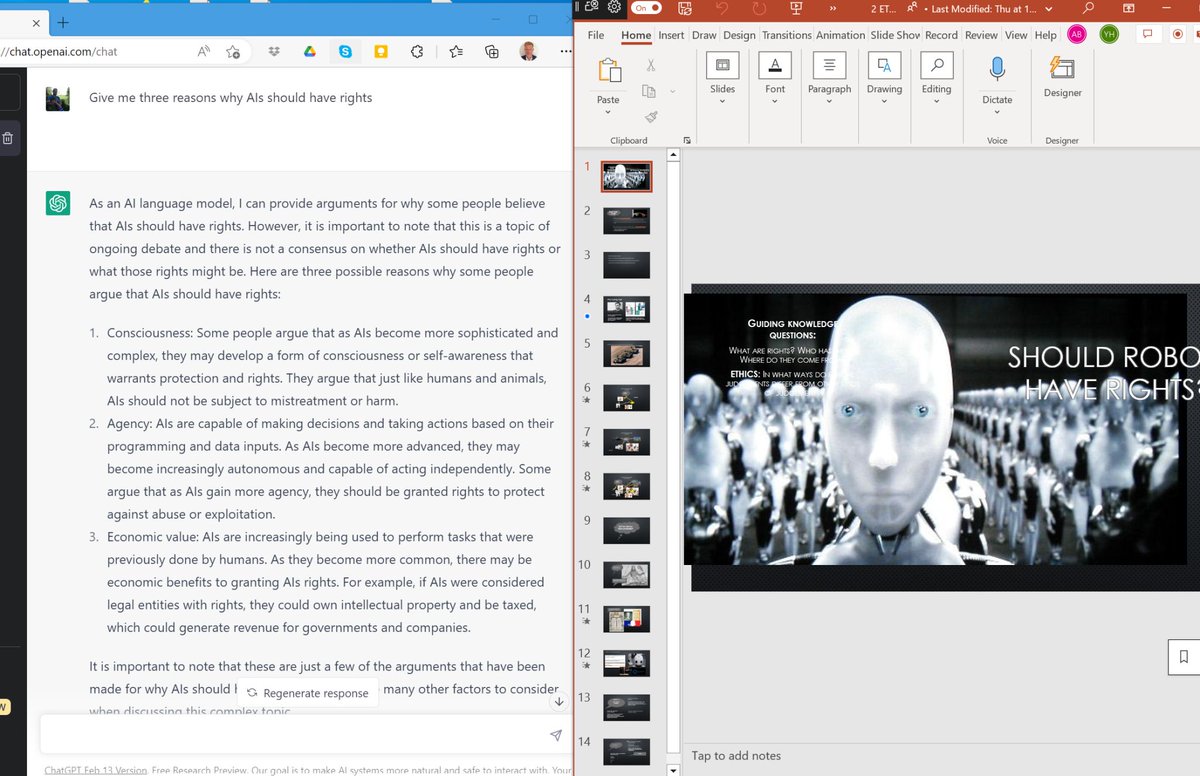Expand the Paste options dropdown arrow
1200x776 pixels.
pos(608,112)
